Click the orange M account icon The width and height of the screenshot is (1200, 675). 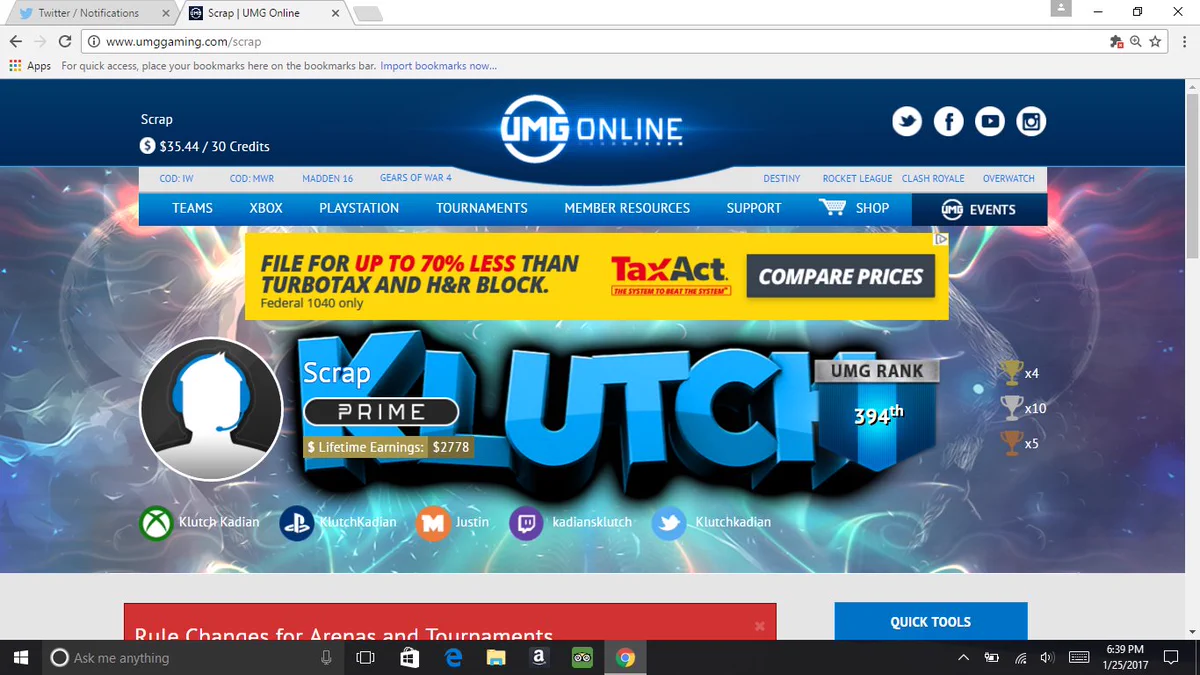click(x=433, y=523)
